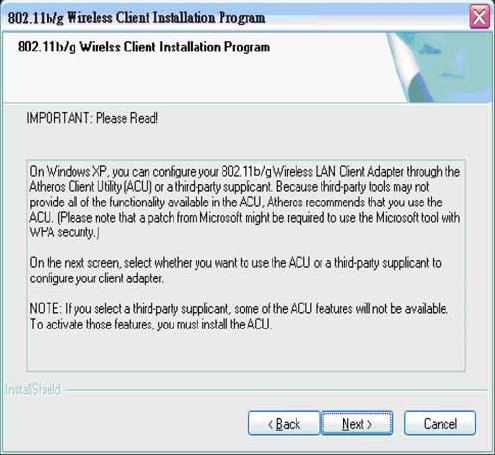Click the empty area inside the notice text box

click(246, 352)
